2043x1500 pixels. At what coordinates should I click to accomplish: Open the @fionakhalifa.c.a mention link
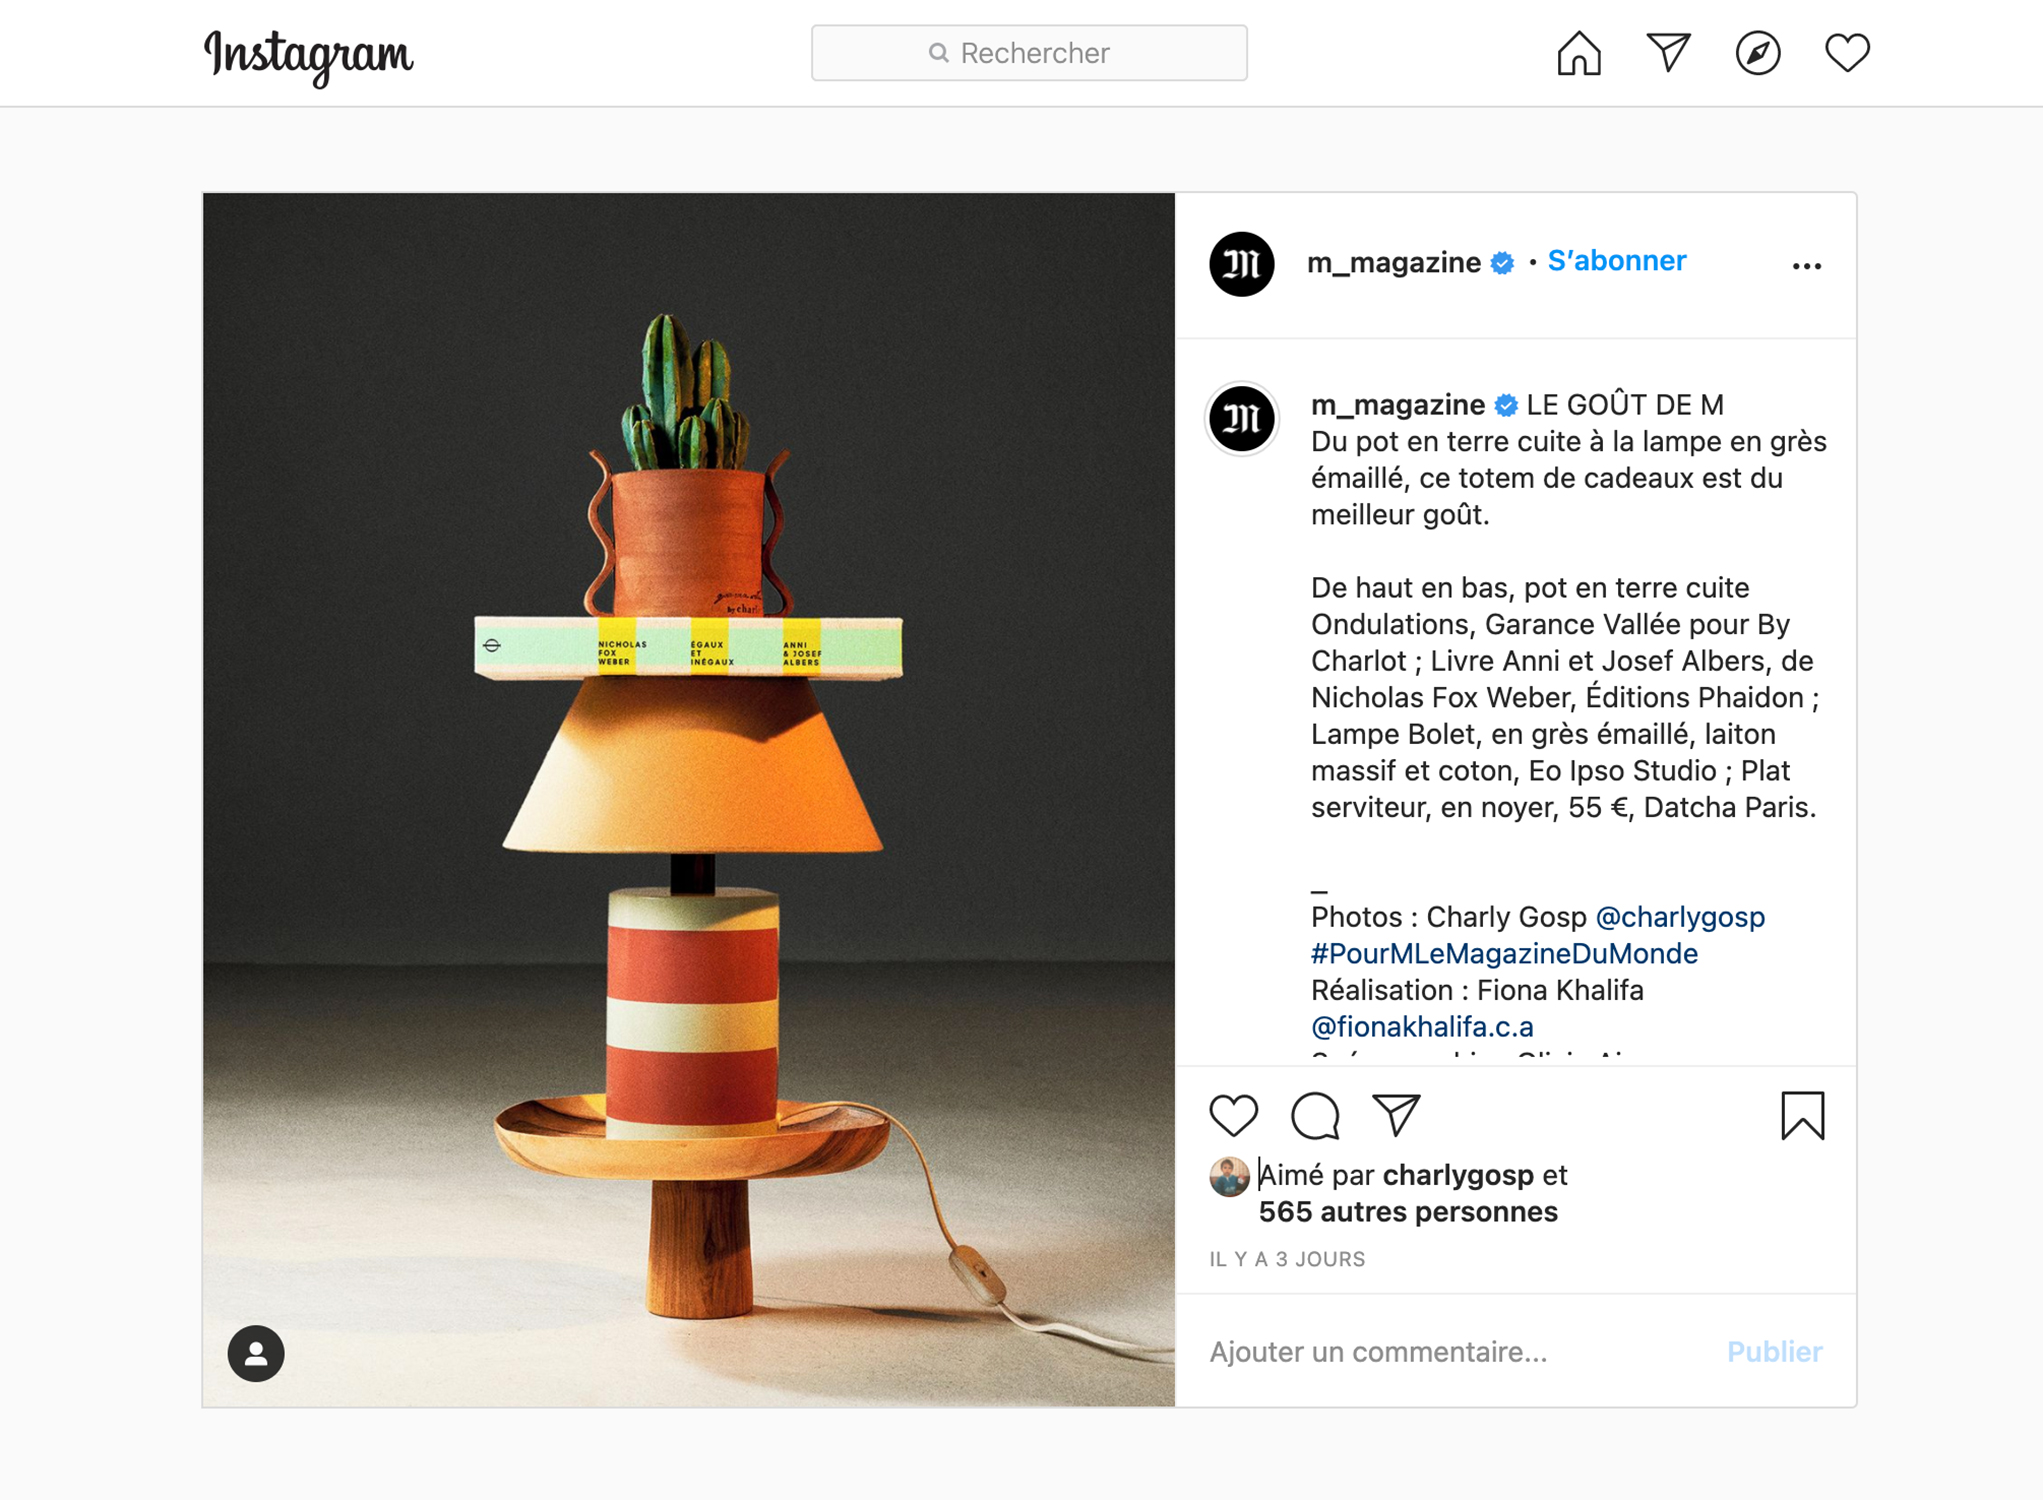pos(1422,1027)
